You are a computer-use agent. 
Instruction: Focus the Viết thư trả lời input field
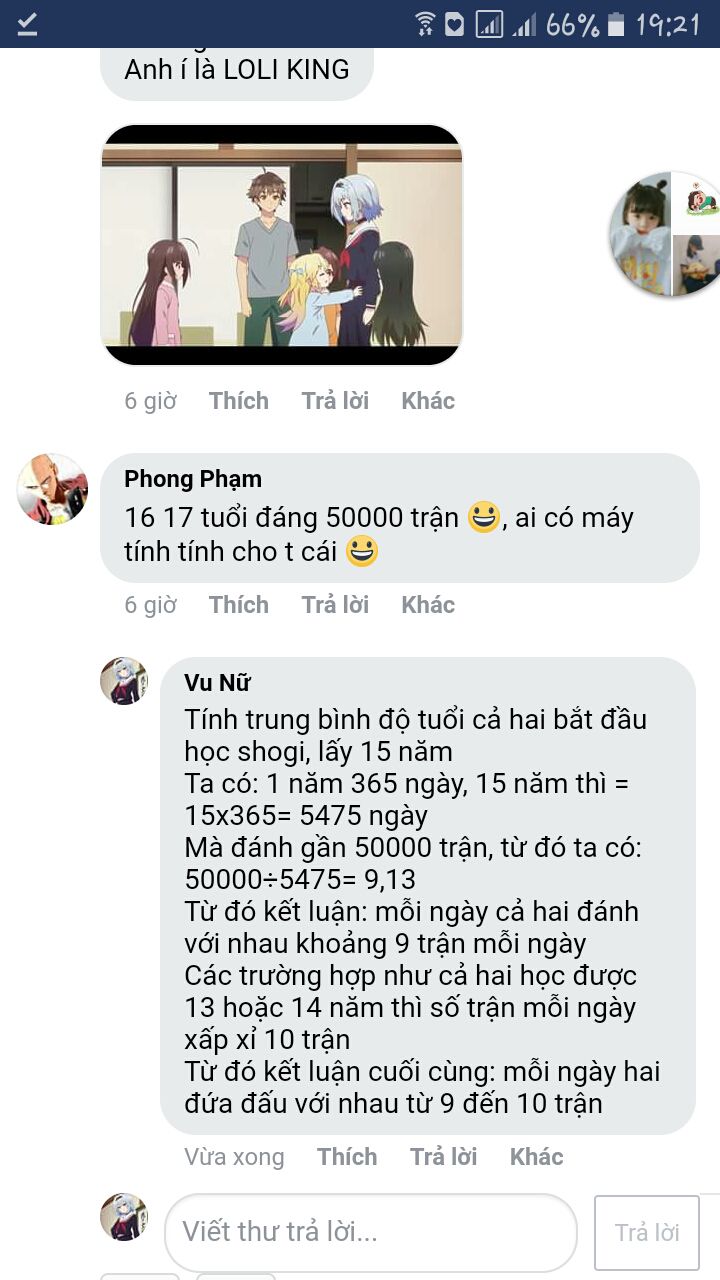pos(371,1232)
